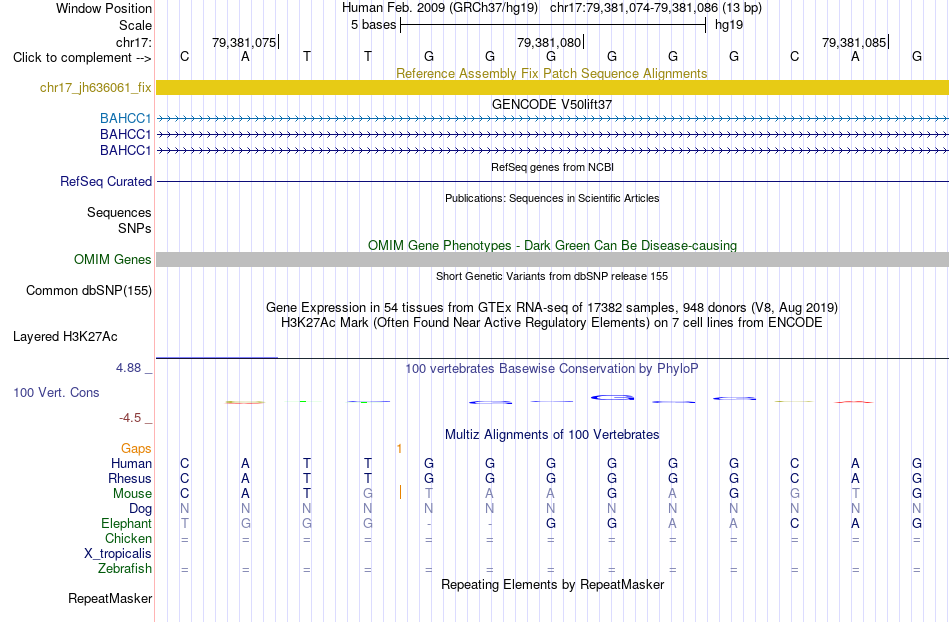The height and width of the screenshot is (622, 950).
Task: Open 100 Vert. Cons track label
Action: 56,392
